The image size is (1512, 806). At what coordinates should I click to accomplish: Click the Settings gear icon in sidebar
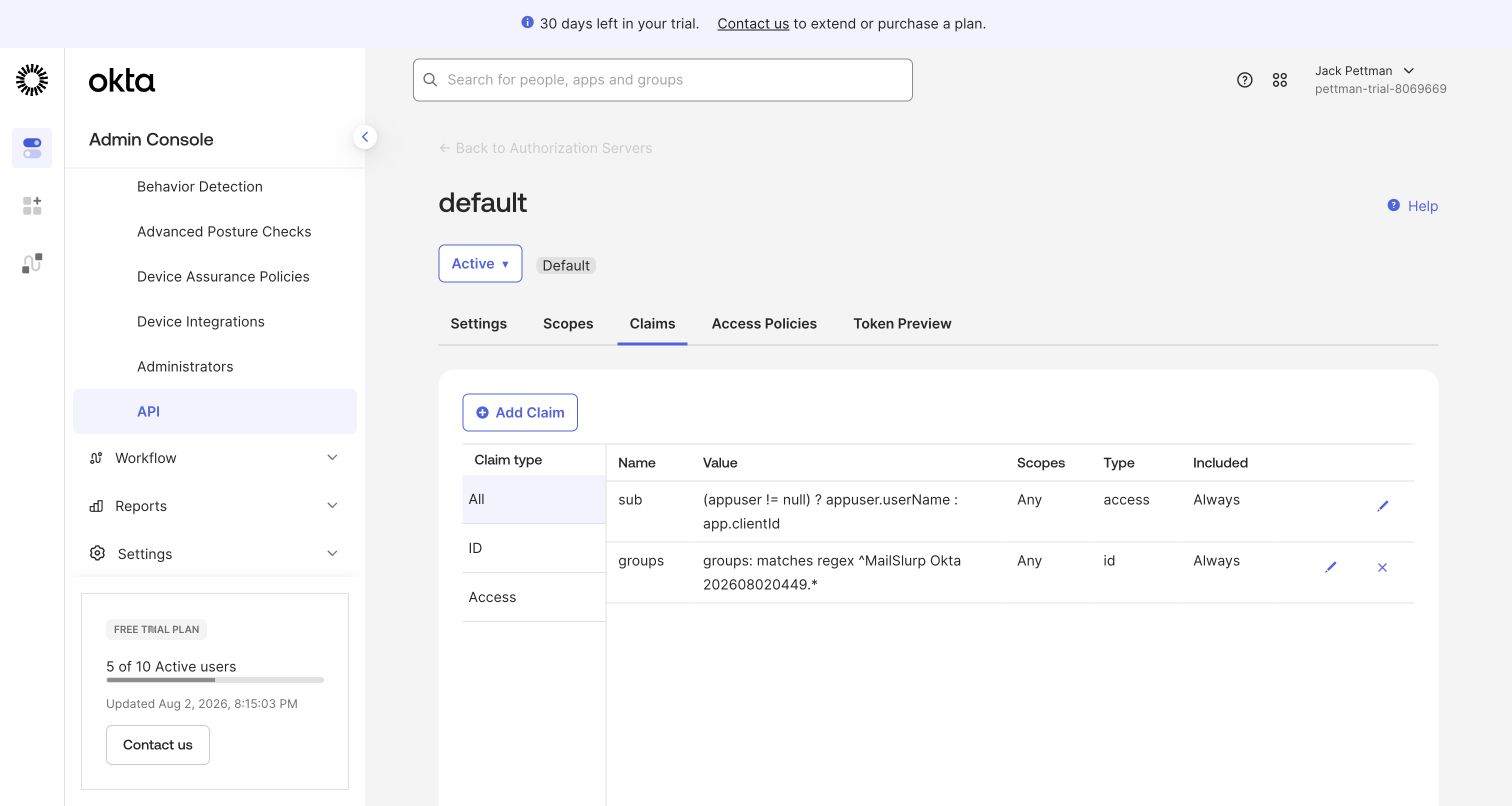click(97, 553)
